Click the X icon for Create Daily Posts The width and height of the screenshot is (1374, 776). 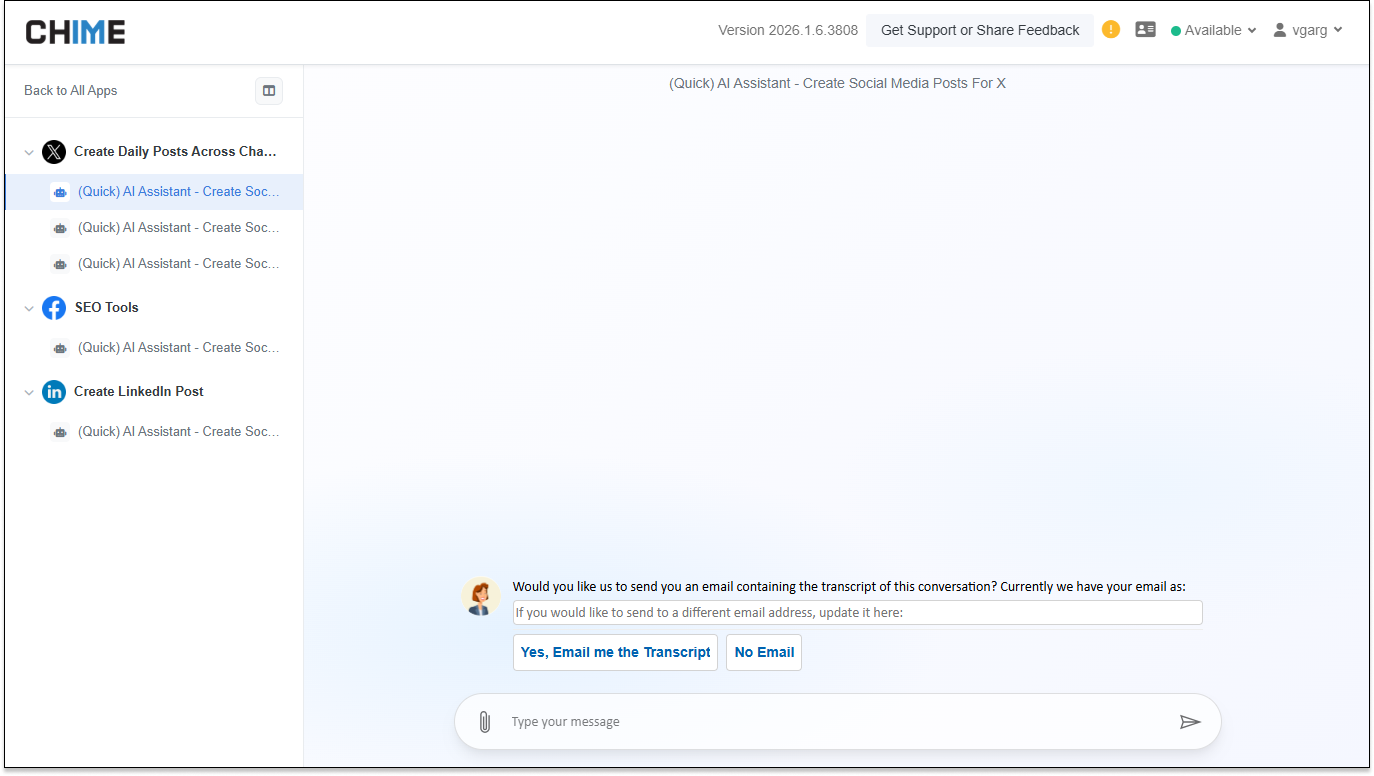(54, 152)
